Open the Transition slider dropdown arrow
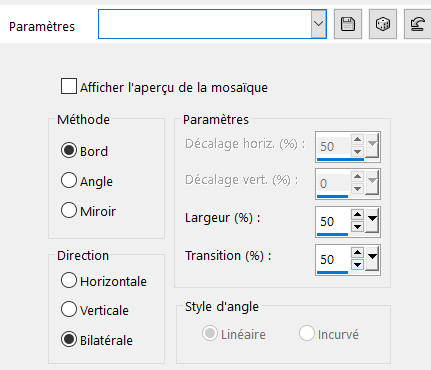 coord(372,259)
